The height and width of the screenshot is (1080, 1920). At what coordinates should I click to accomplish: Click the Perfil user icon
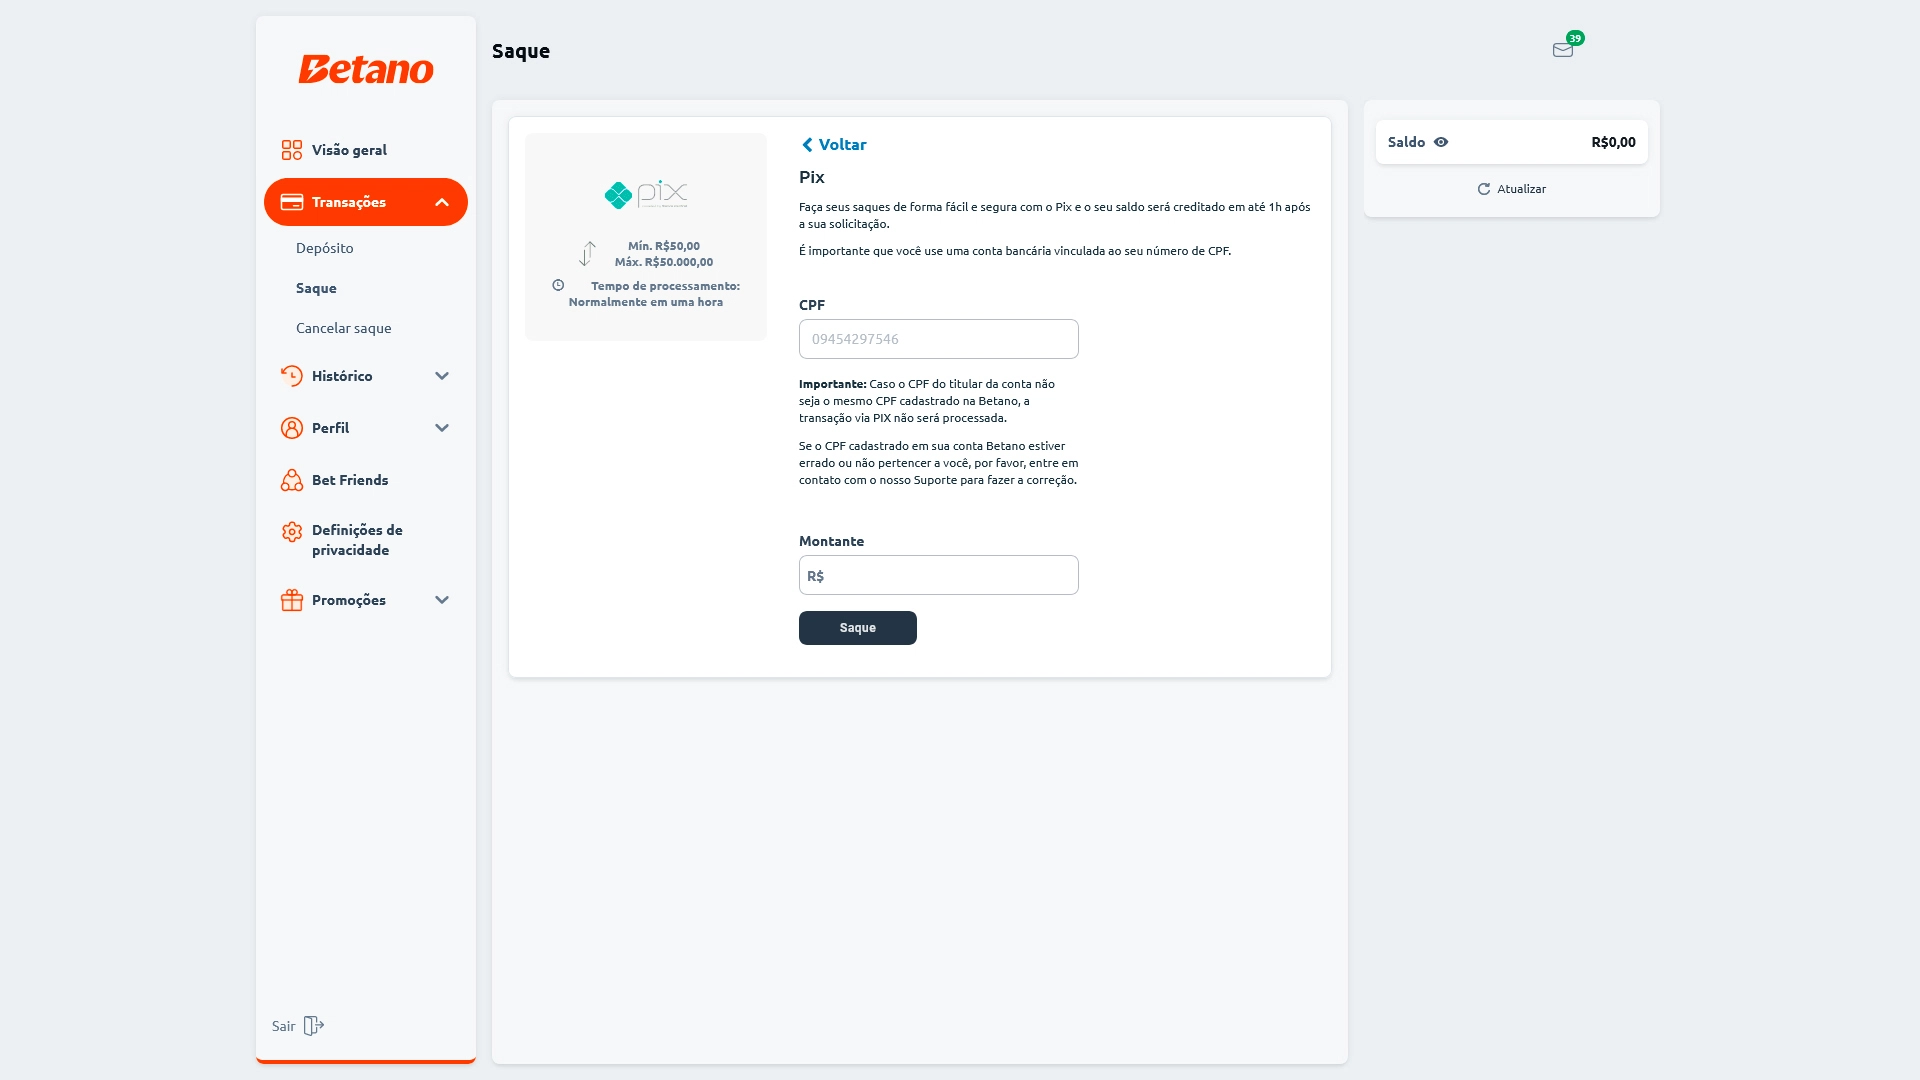[292, 428]
